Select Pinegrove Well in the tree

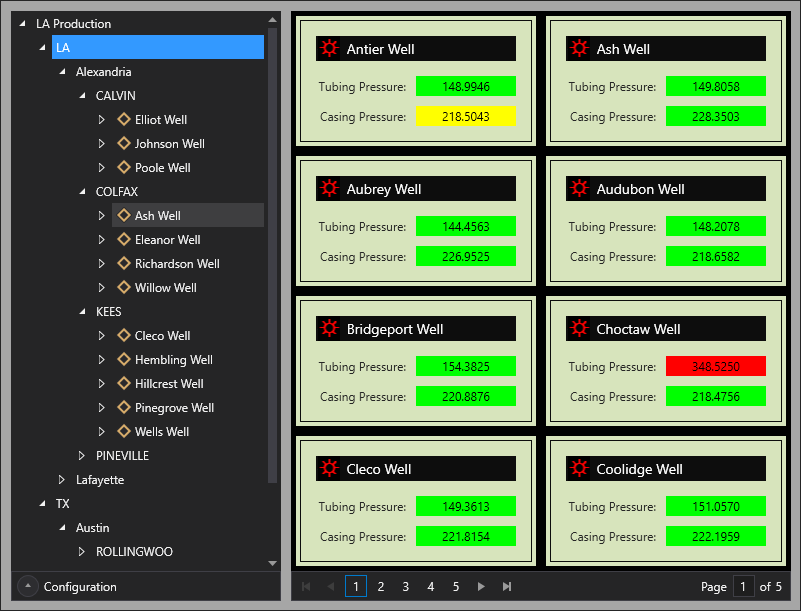(x=174, y=408)
